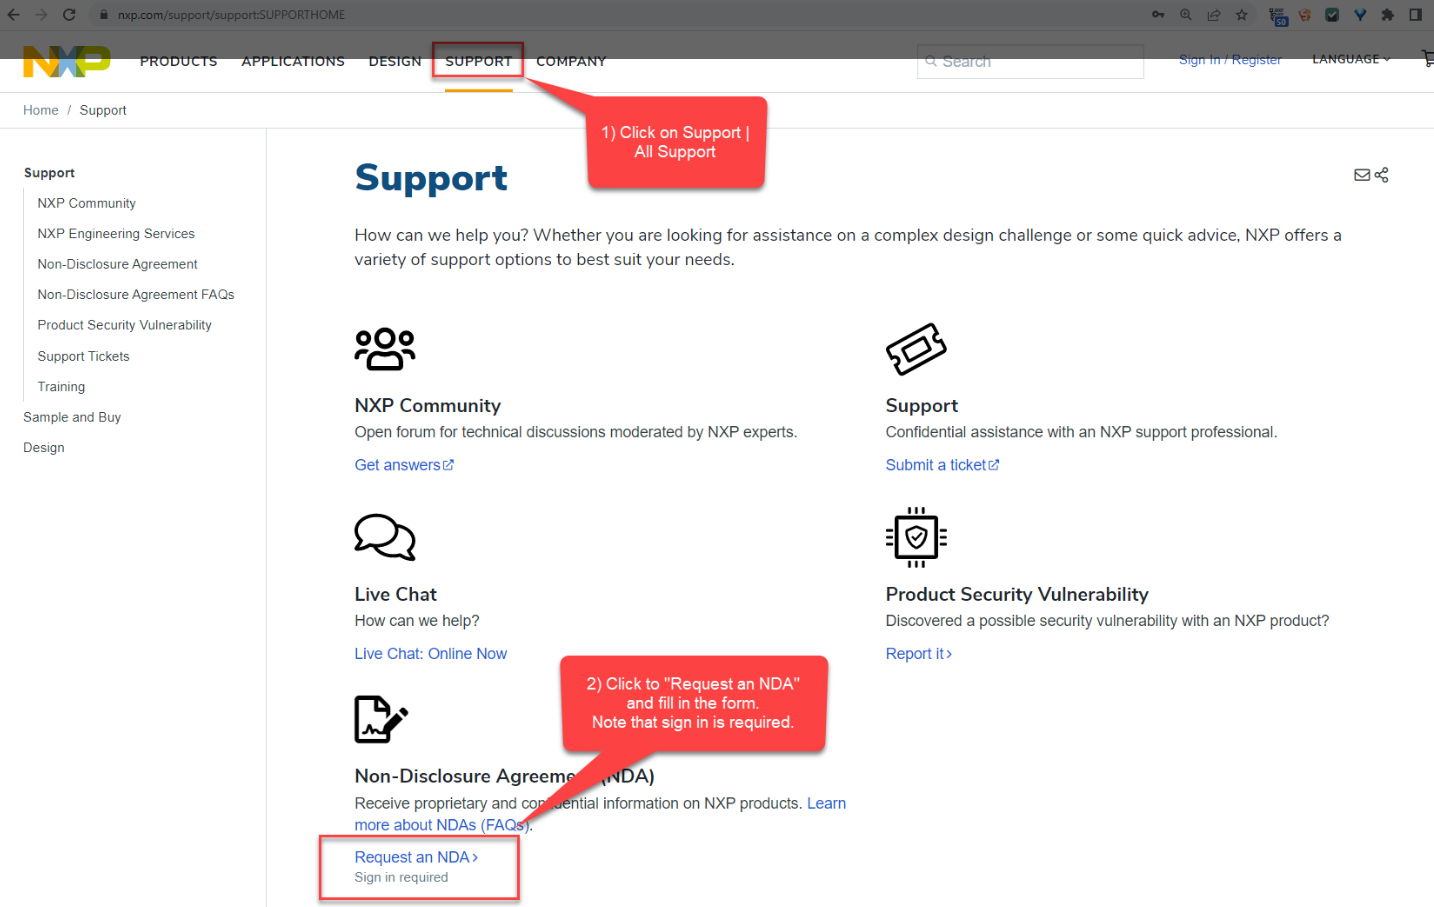Open the PRODUCTS menu
Viewport: 1434px width, 907px height.
pyautogui.click(x=178, y=61)
